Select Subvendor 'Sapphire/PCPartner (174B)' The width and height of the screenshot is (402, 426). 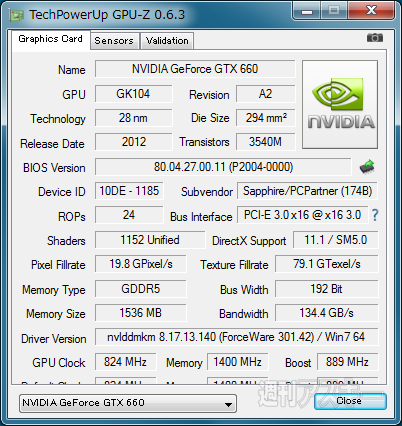[307, 191]
